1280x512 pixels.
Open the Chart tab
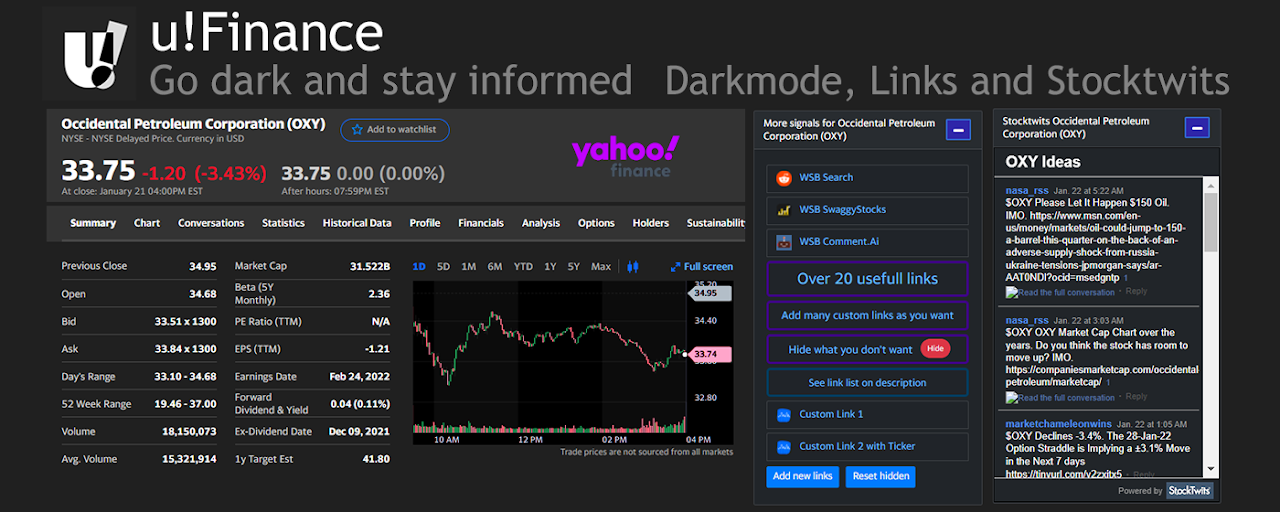click(x=147, y=223)
